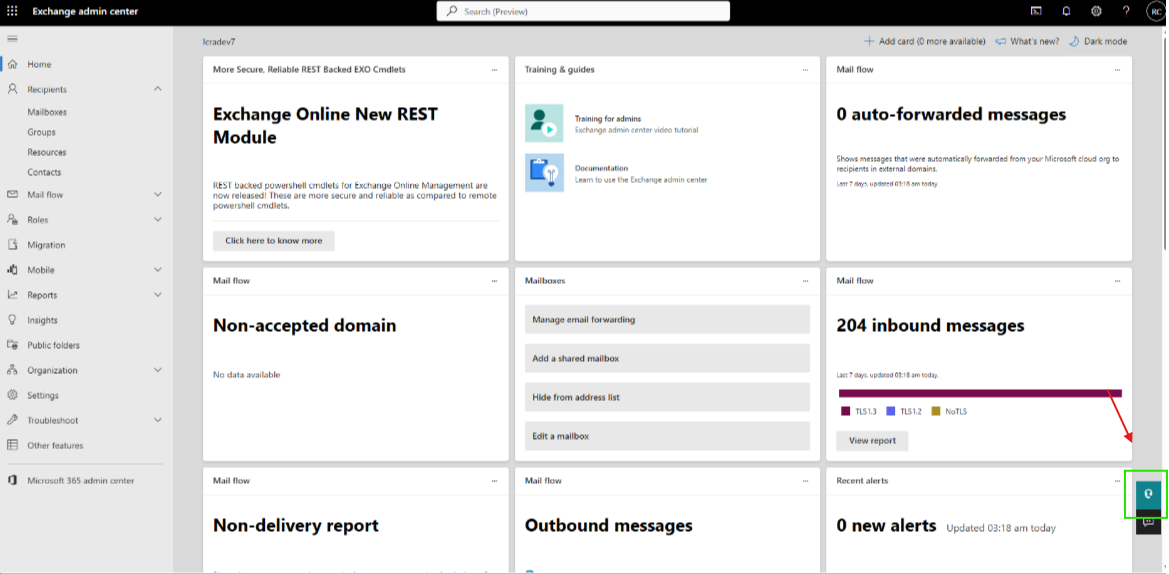Click the Settings gear icon in sidebar
This screenshot has width=1169, height=574.
(12, 395)
